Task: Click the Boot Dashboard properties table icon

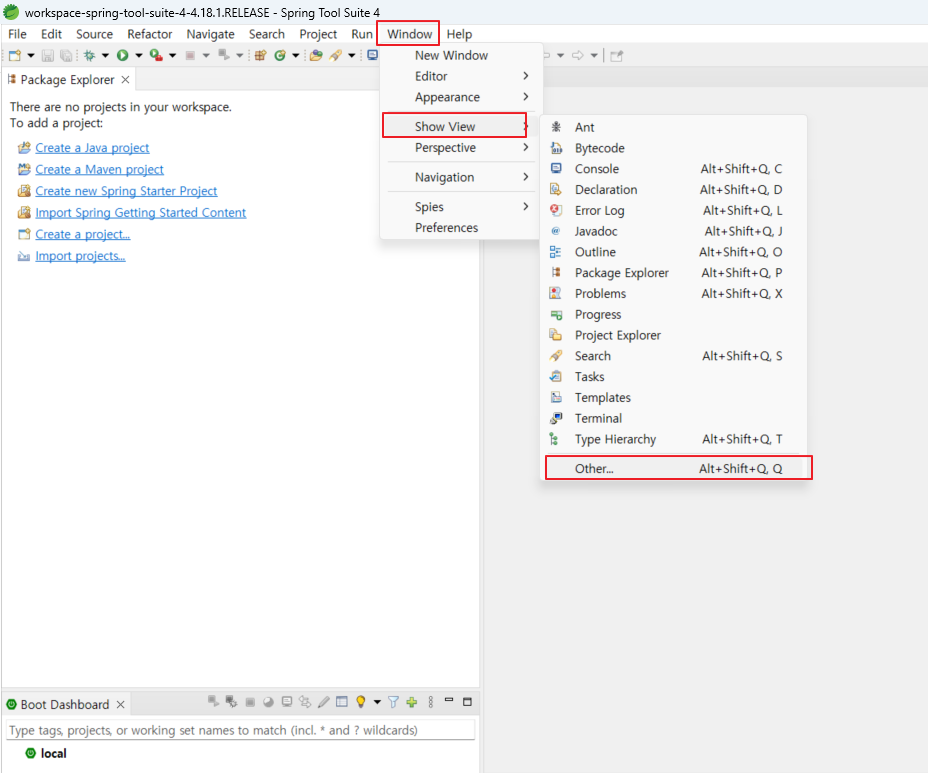Action: pos(341,702)
